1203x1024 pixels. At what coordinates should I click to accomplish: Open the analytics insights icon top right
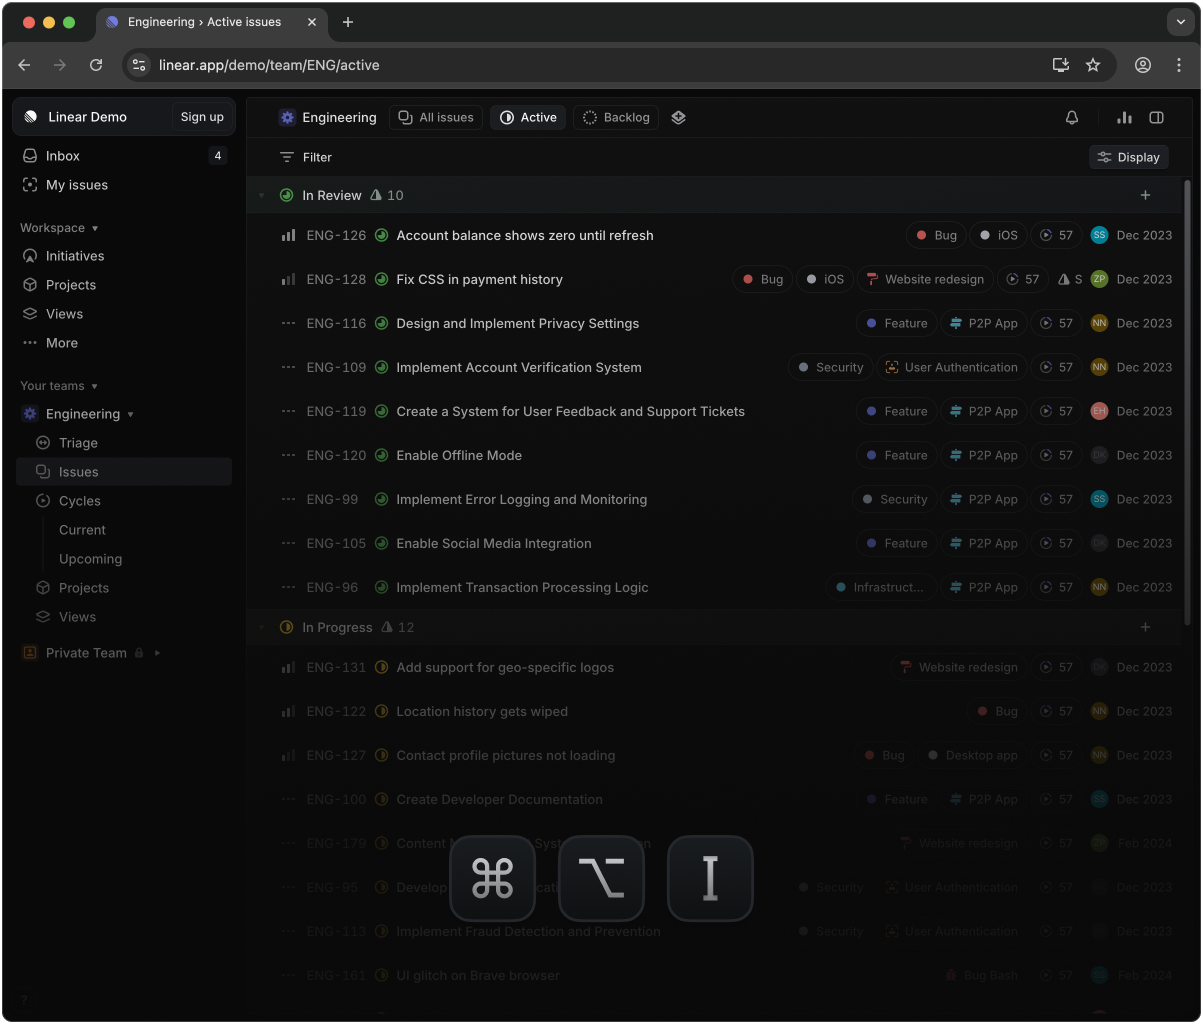1124,117
